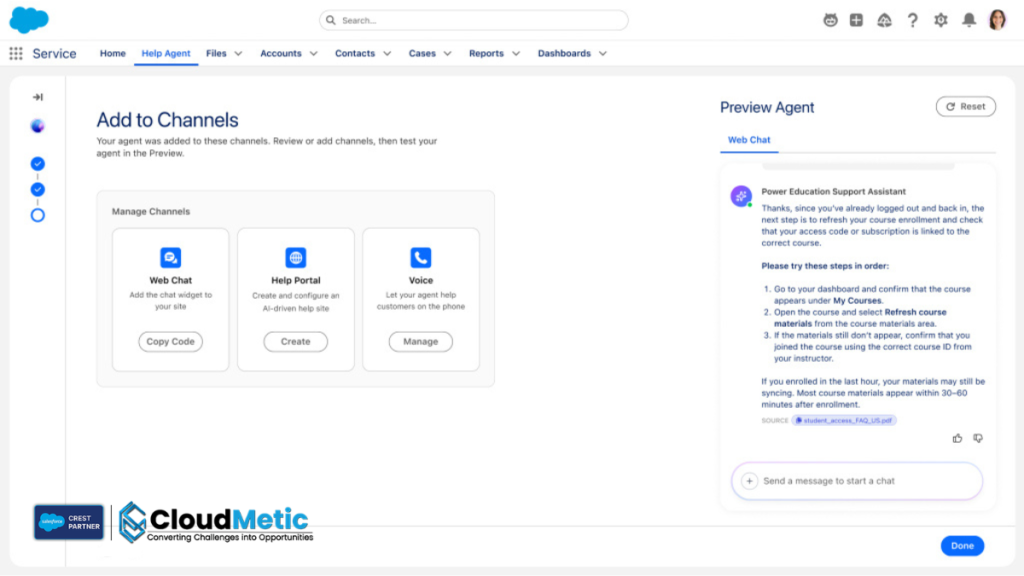Give the agent response a thumbs down
Screen dimensions: 1024x576
978,438
